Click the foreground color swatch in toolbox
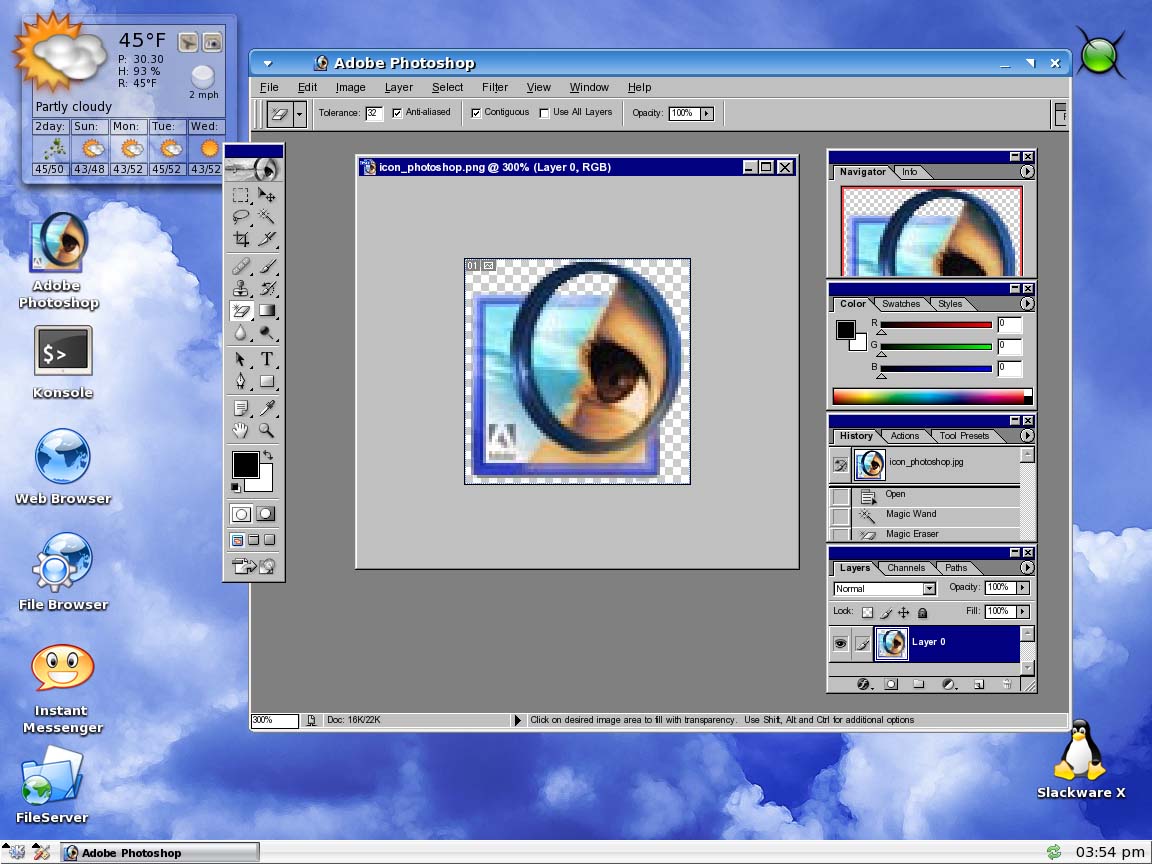Image resolution: width=1152 pixels, height=864 pixels. tap(245, 465)
